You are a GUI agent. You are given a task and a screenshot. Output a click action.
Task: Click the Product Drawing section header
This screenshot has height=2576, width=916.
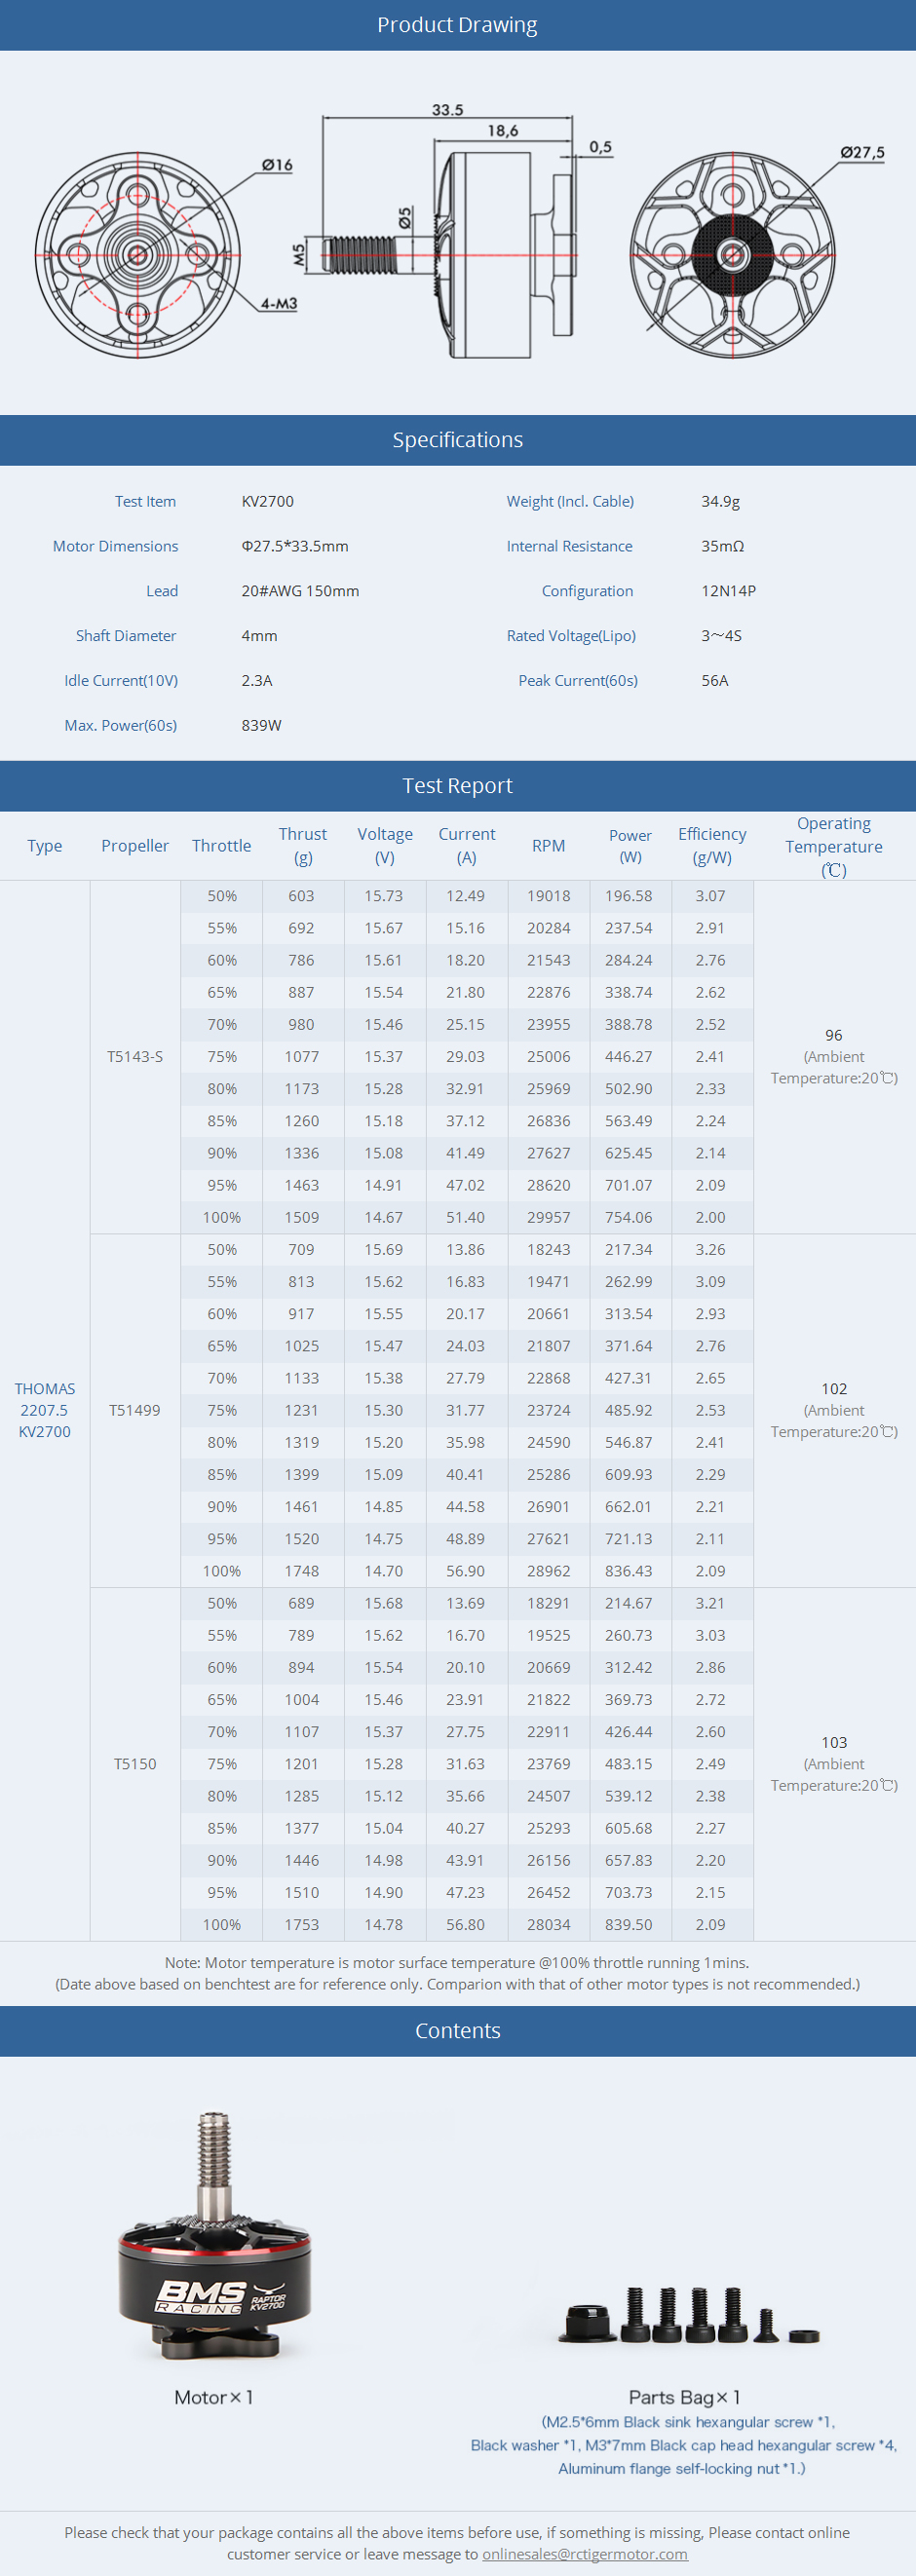tap(457, 25)
